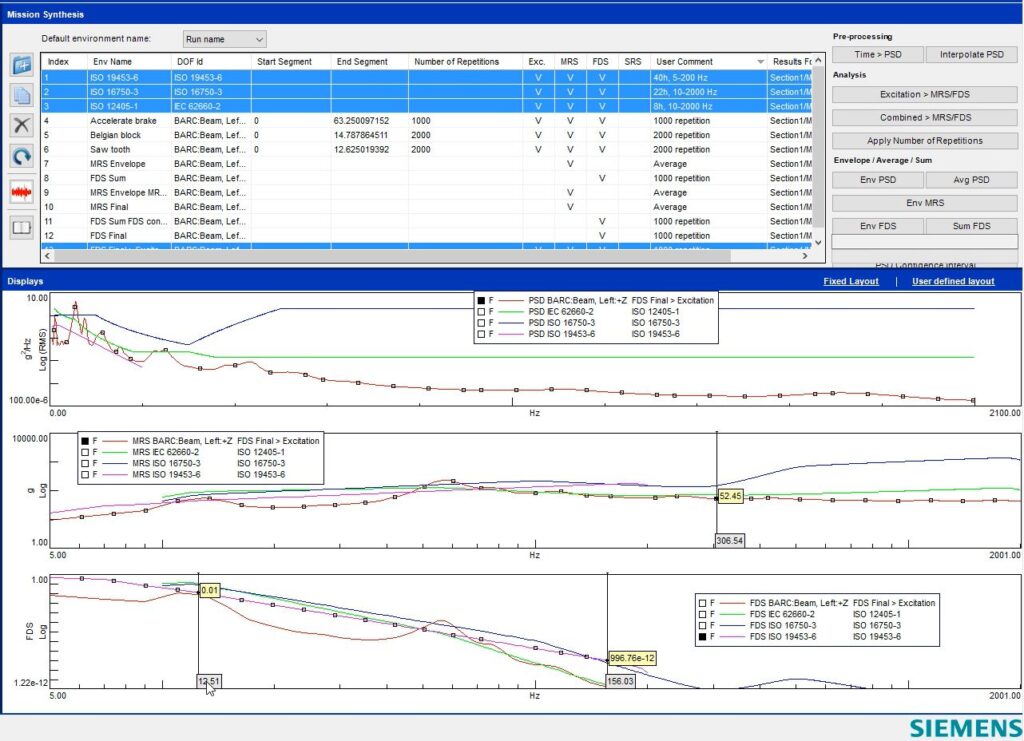Click the green color line for PSD IEC 62660-2
This screenshot has height=741, width=1024.
click(512, 311)
